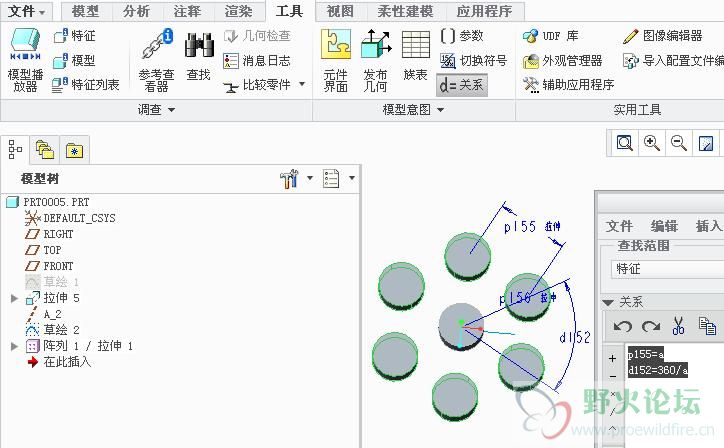
Task: Open model tree show list menu
Action: tap(332, 178)
